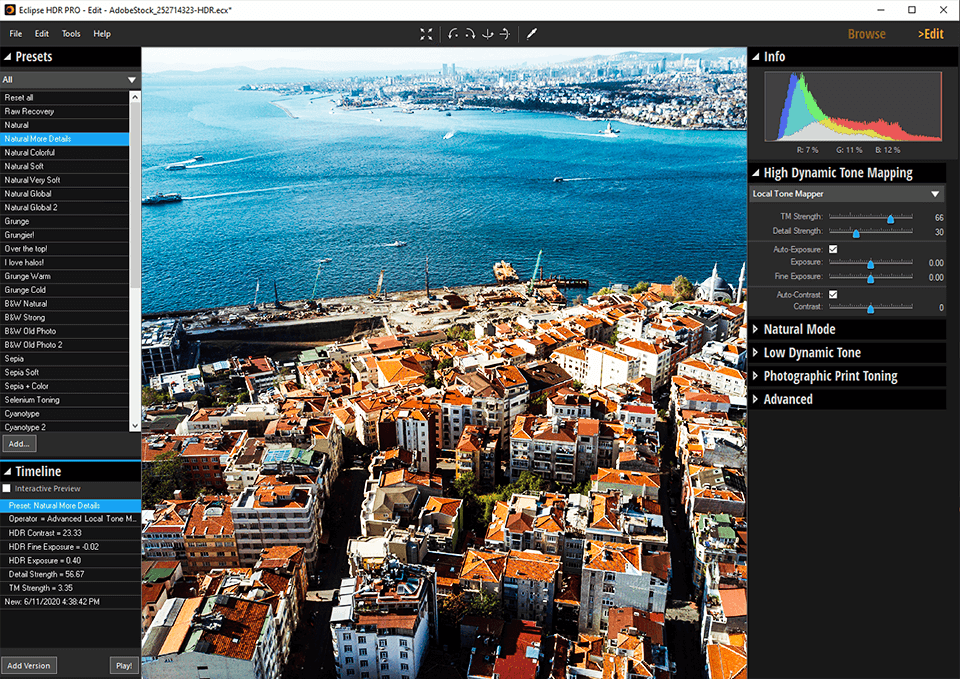Click the histogram graph in Info panel

click(853, 106)
